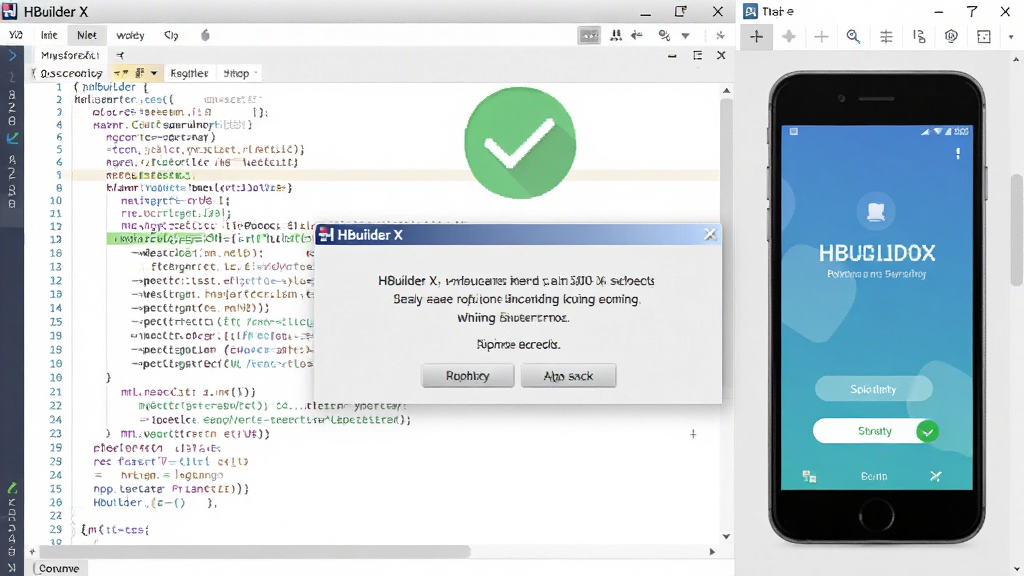Viewport: 1024px width, 576px height.
Task: Click the left-arrow icon in top toolbar
Action: click(x=637, y=35)
